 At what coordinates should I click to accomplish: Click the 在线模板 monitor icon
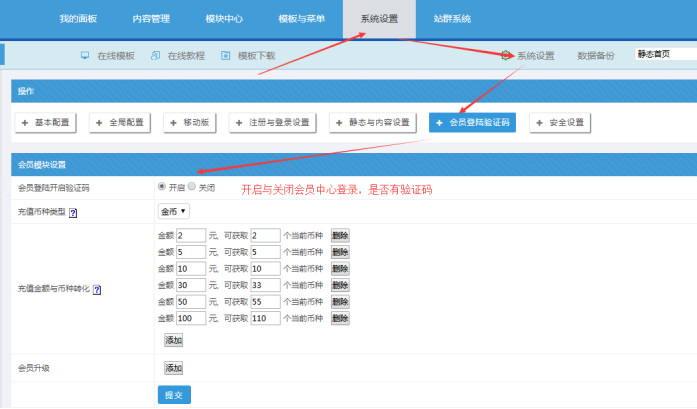coord(85,56)
